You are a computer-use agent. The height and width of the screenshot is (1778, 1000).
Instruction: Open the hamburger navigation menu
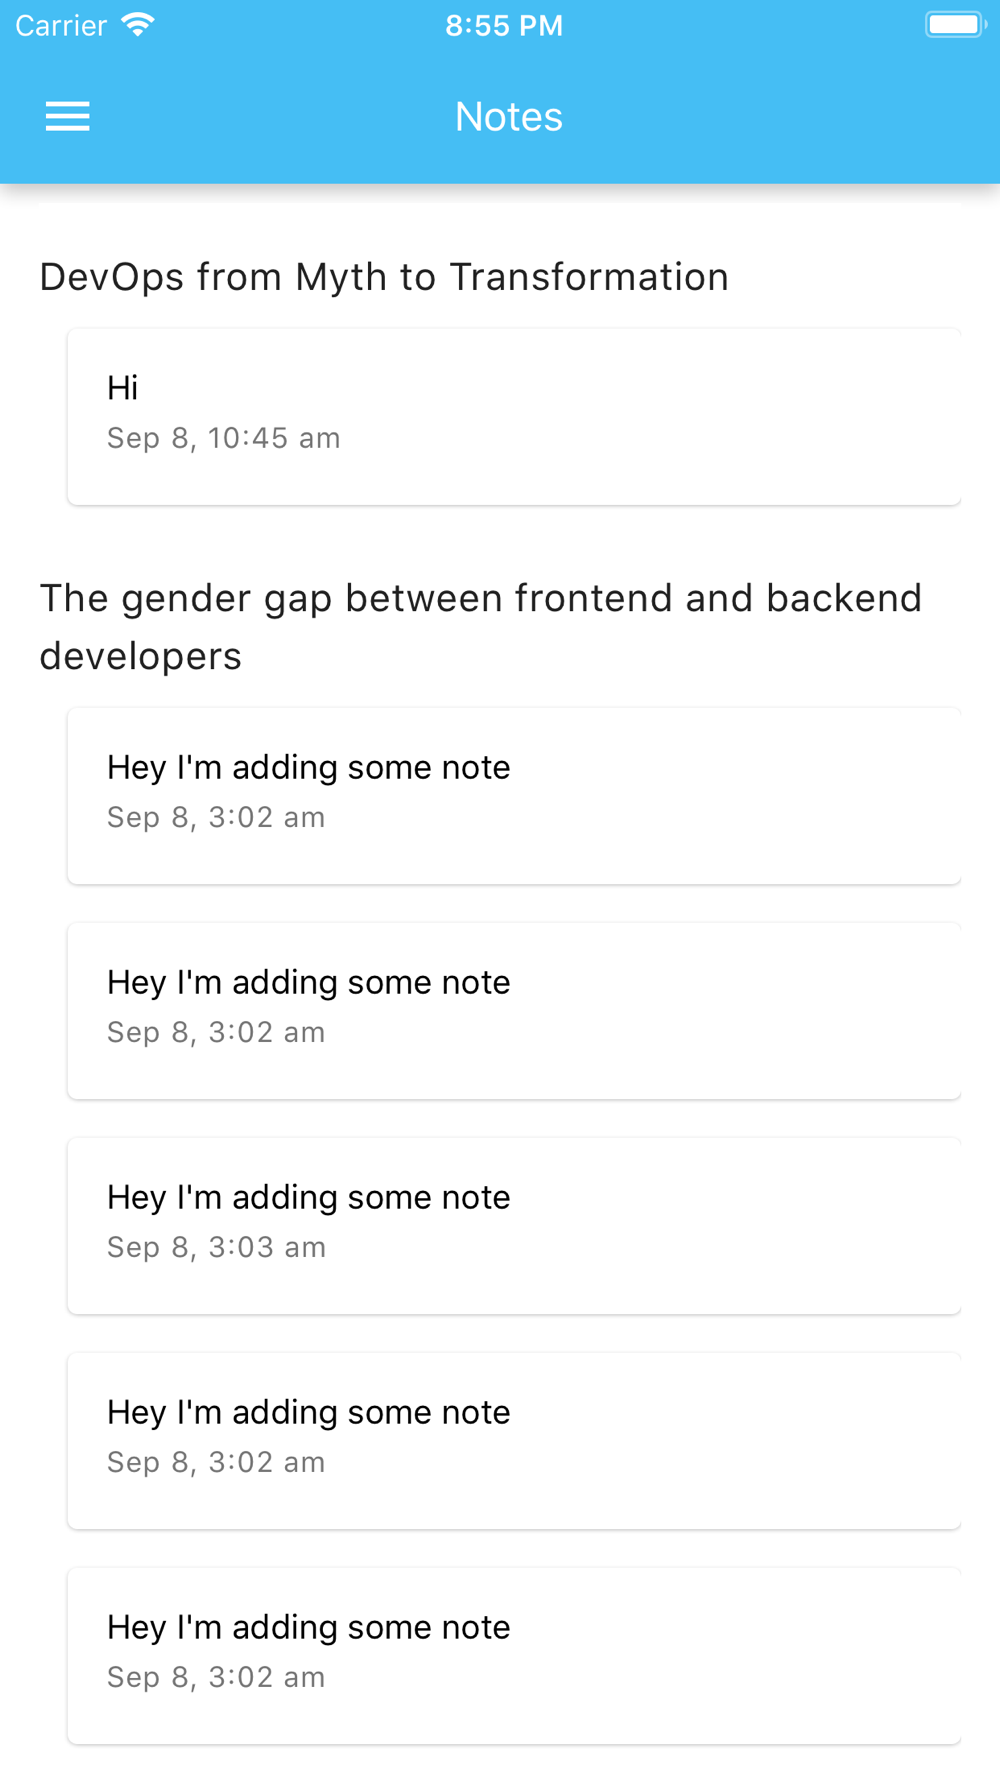coord(68,117)
